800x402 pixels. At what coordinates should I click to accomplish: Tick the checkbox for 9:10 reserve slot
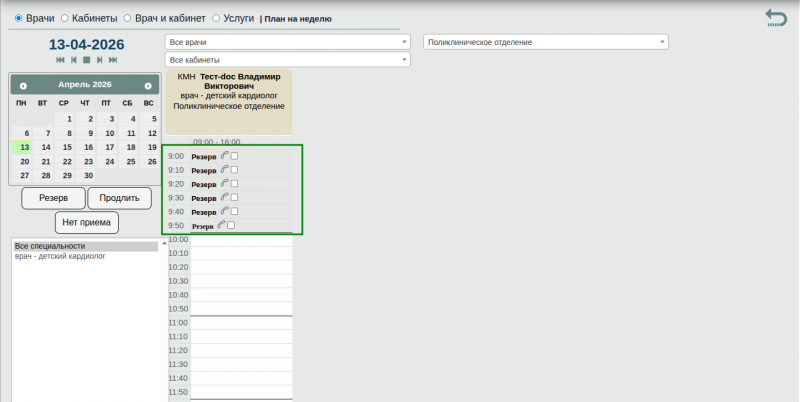pyautogui.click(x=235, y=170)
